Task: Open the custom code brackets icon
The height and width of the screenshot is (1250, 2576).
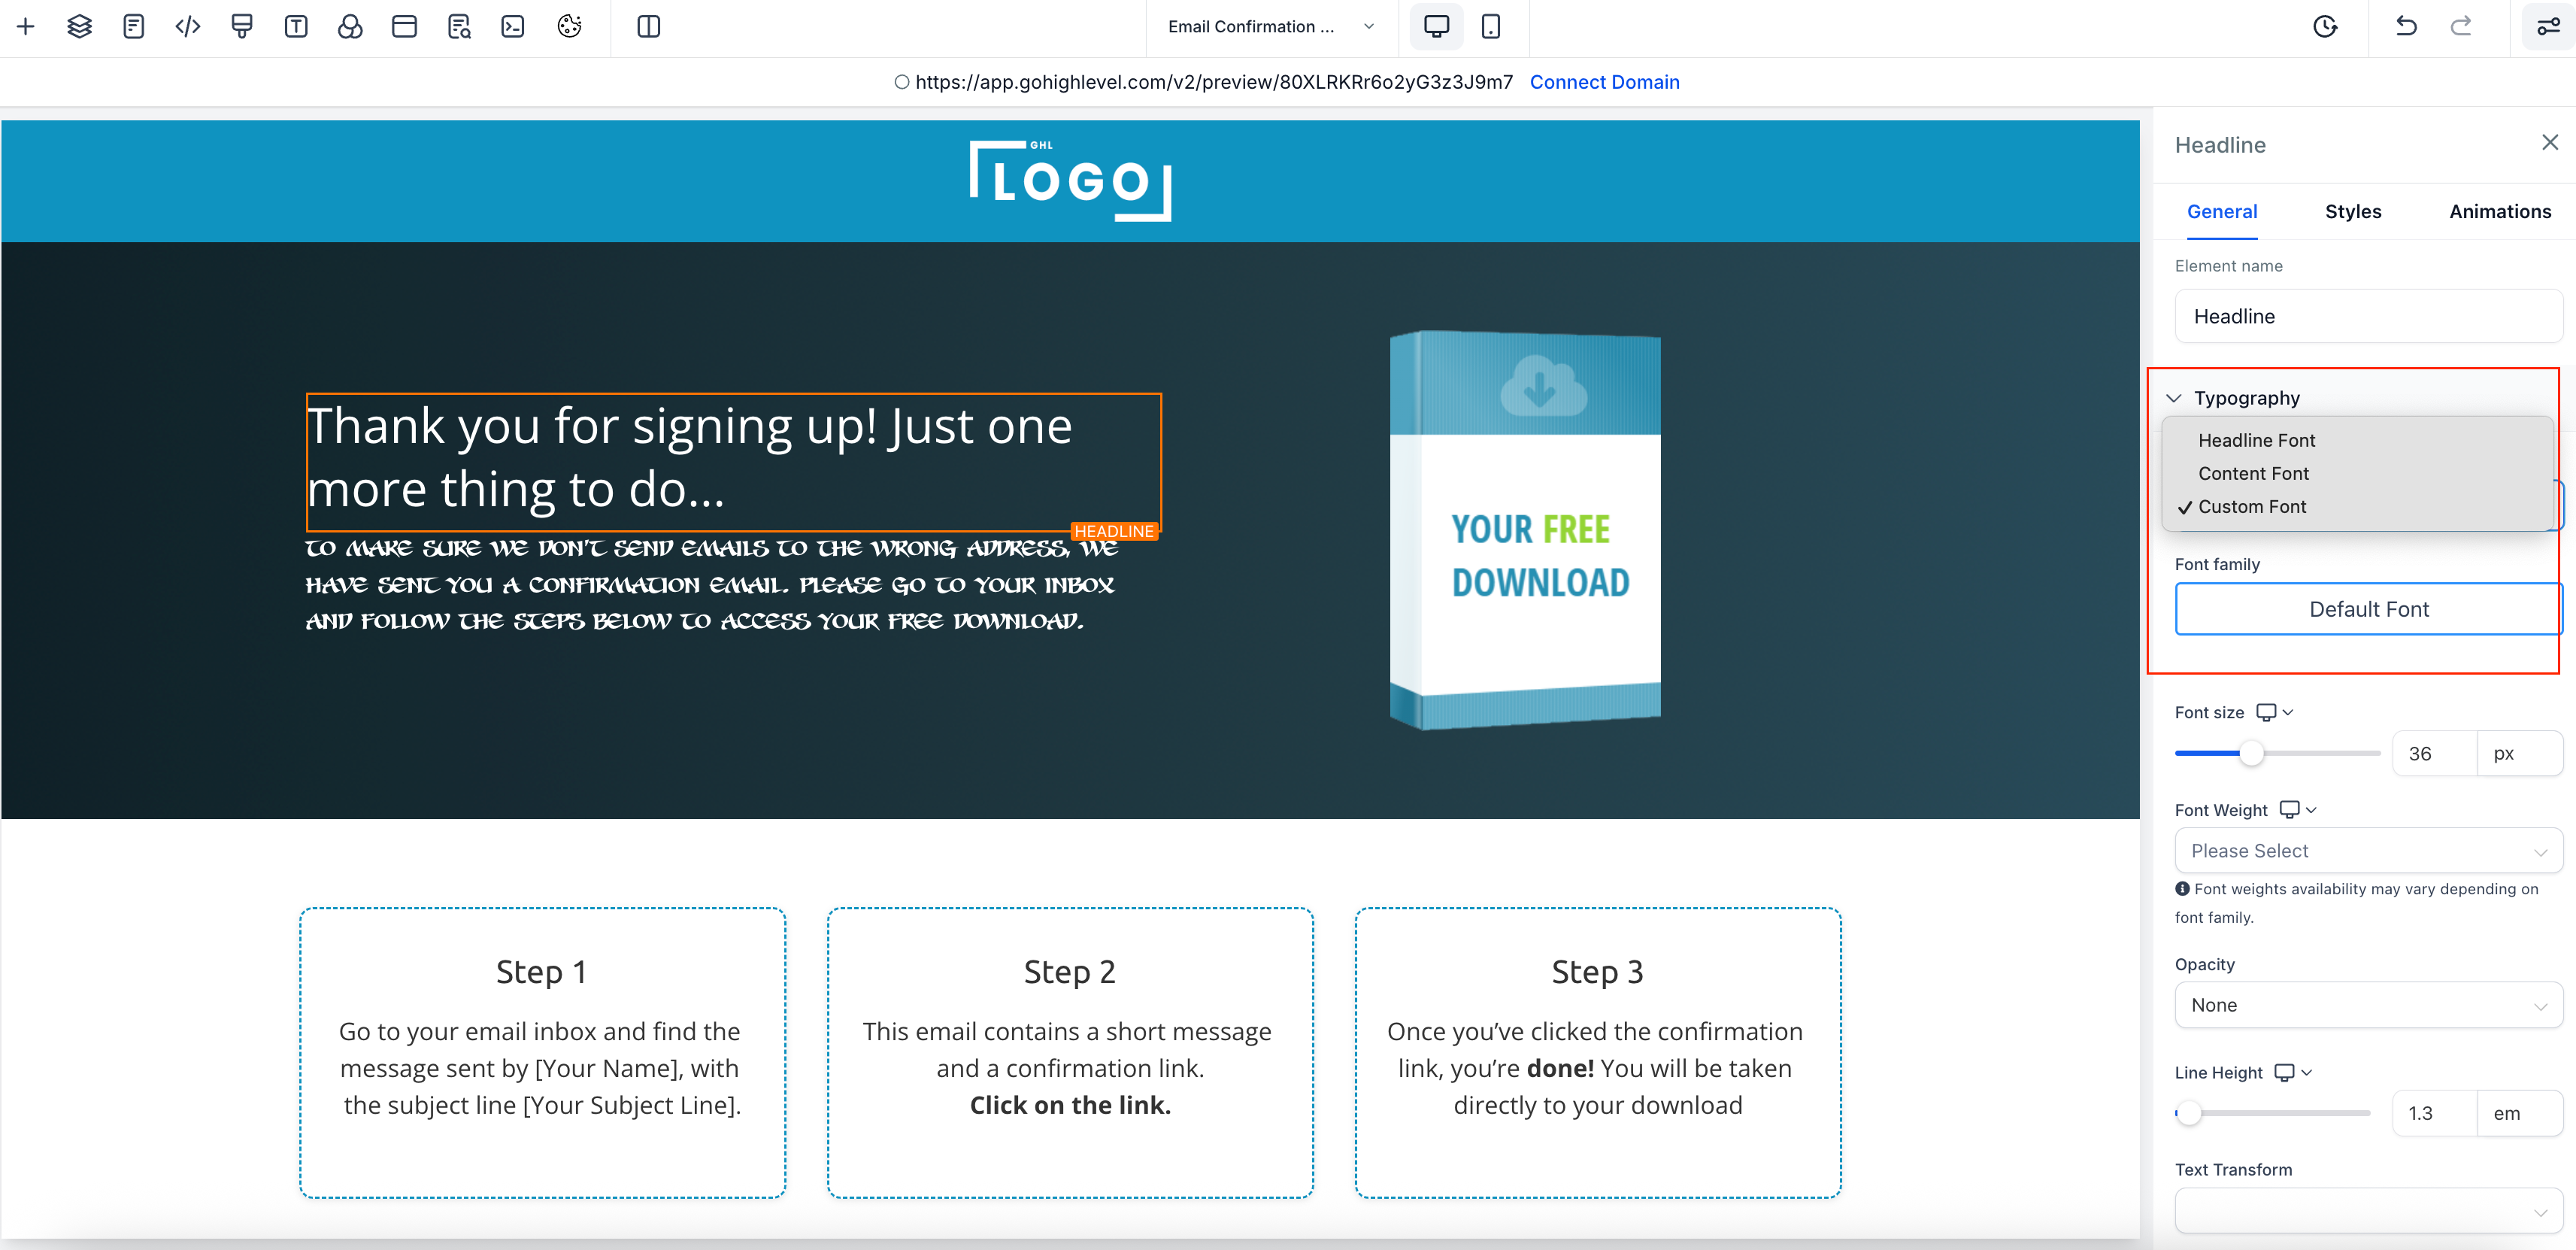Action: [188, 27]
